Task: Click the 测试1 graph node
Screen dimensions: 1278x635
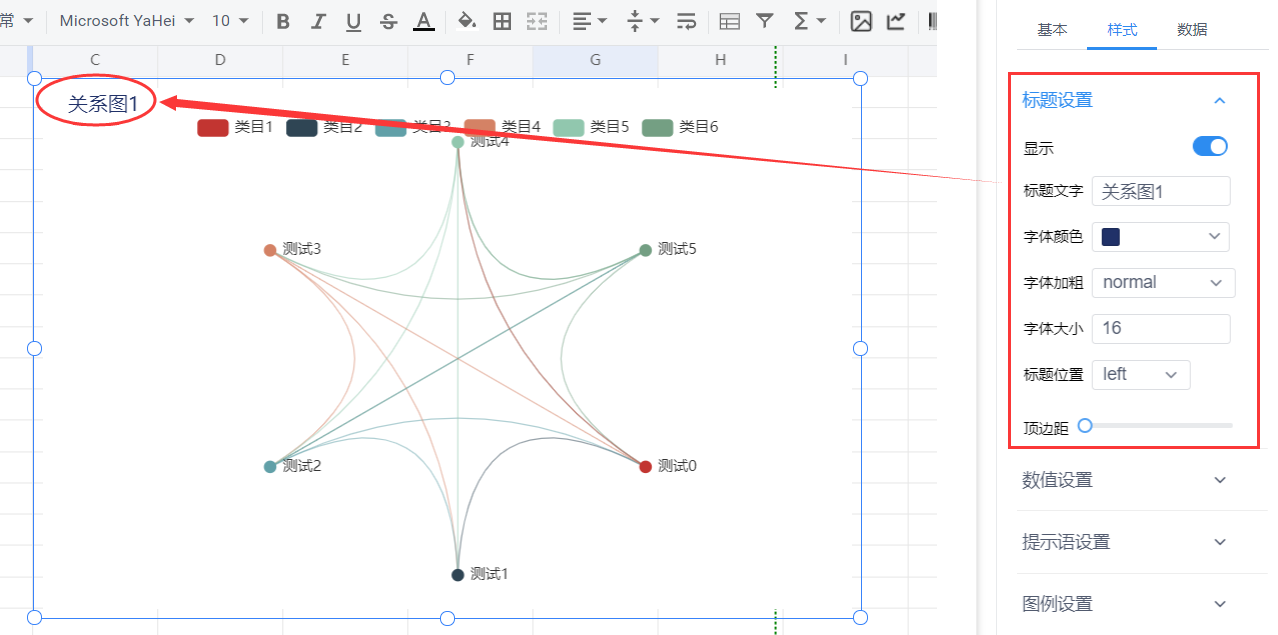Action: [458, 575]
